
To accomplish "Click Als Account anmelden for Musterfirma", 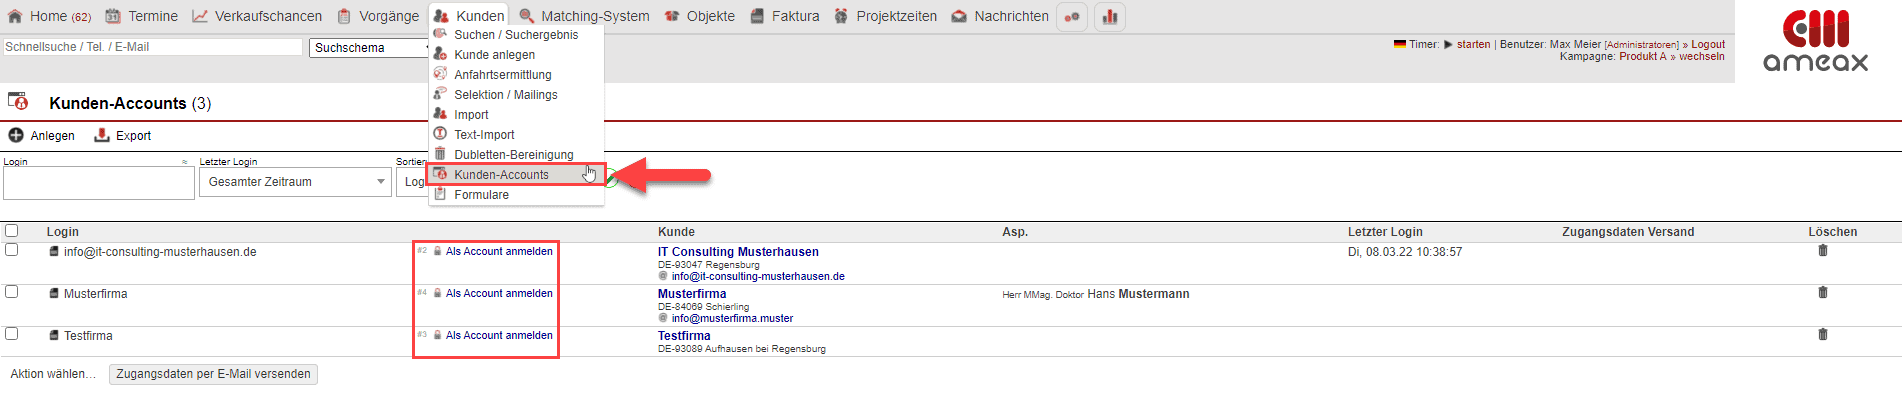I will pyautogui.click(x=498, y=294).
